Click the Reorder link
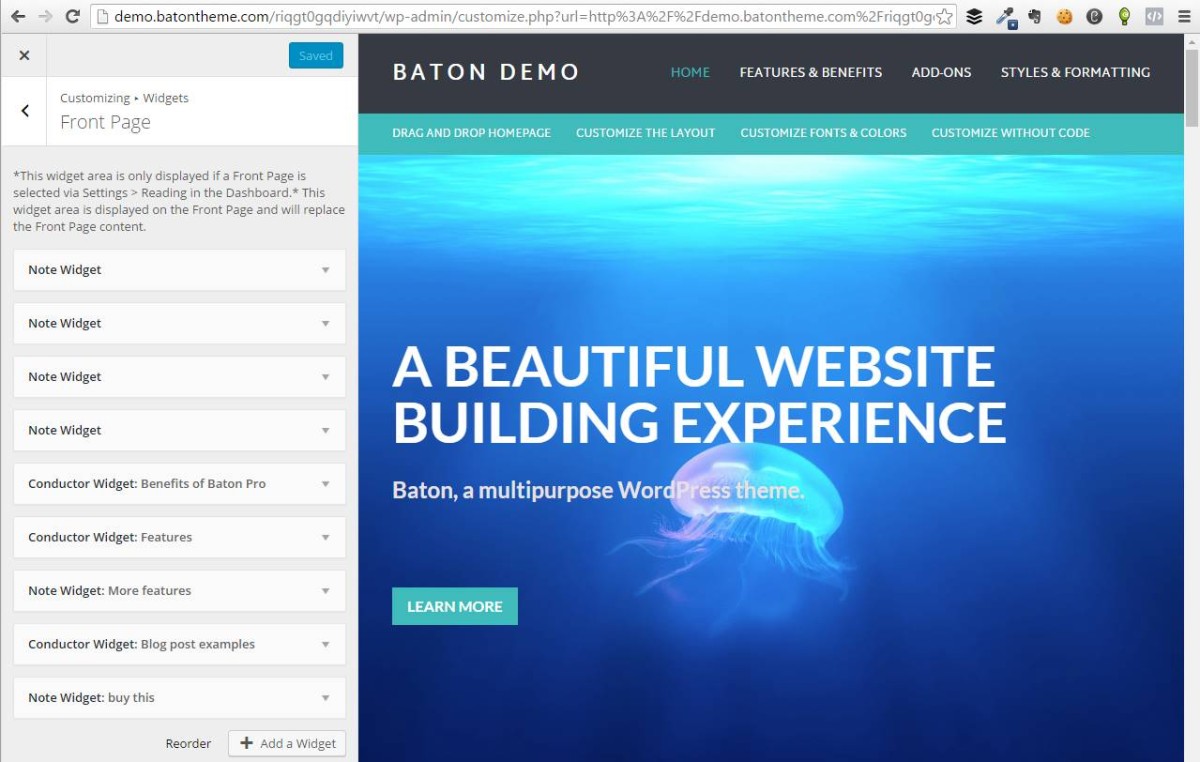Viewport: 1200px width, 762px height. click(x=188, y=743)
